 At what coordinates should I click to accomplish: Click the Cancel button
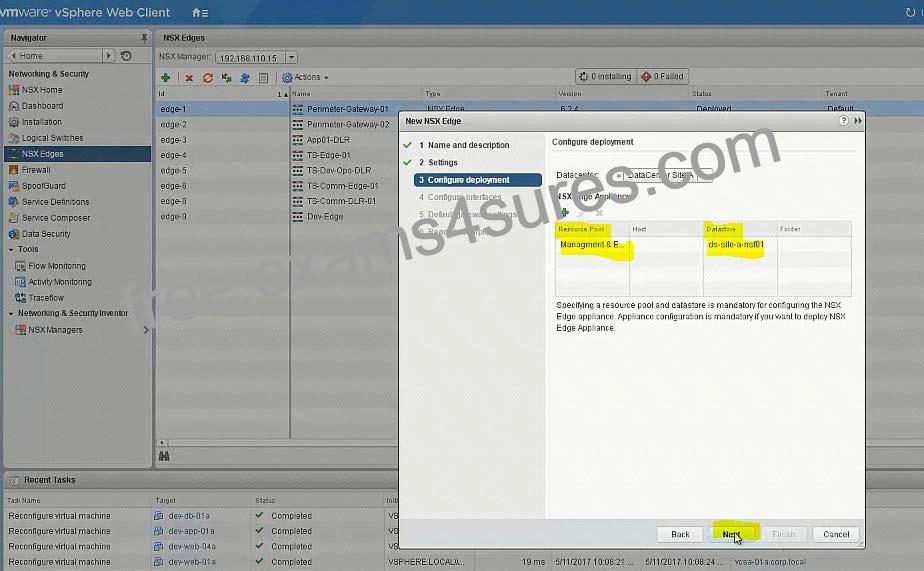pyautogui.click(x=836, y=534)
